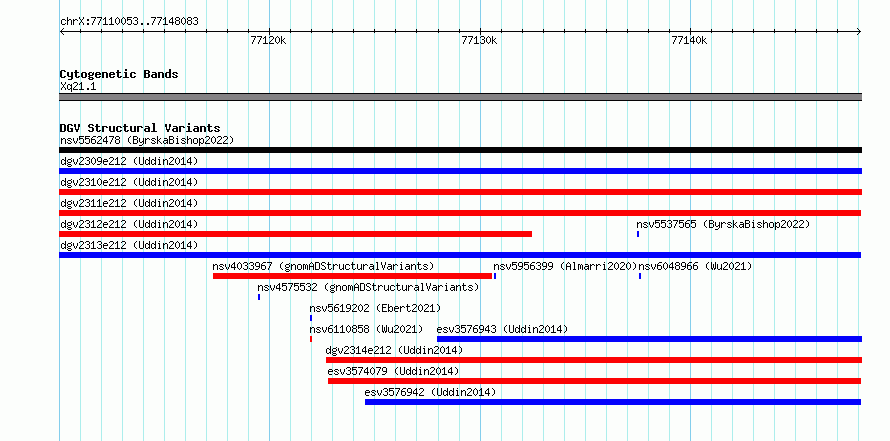Open nsv5956399 (Almarri2020) label

coord(565,266)
